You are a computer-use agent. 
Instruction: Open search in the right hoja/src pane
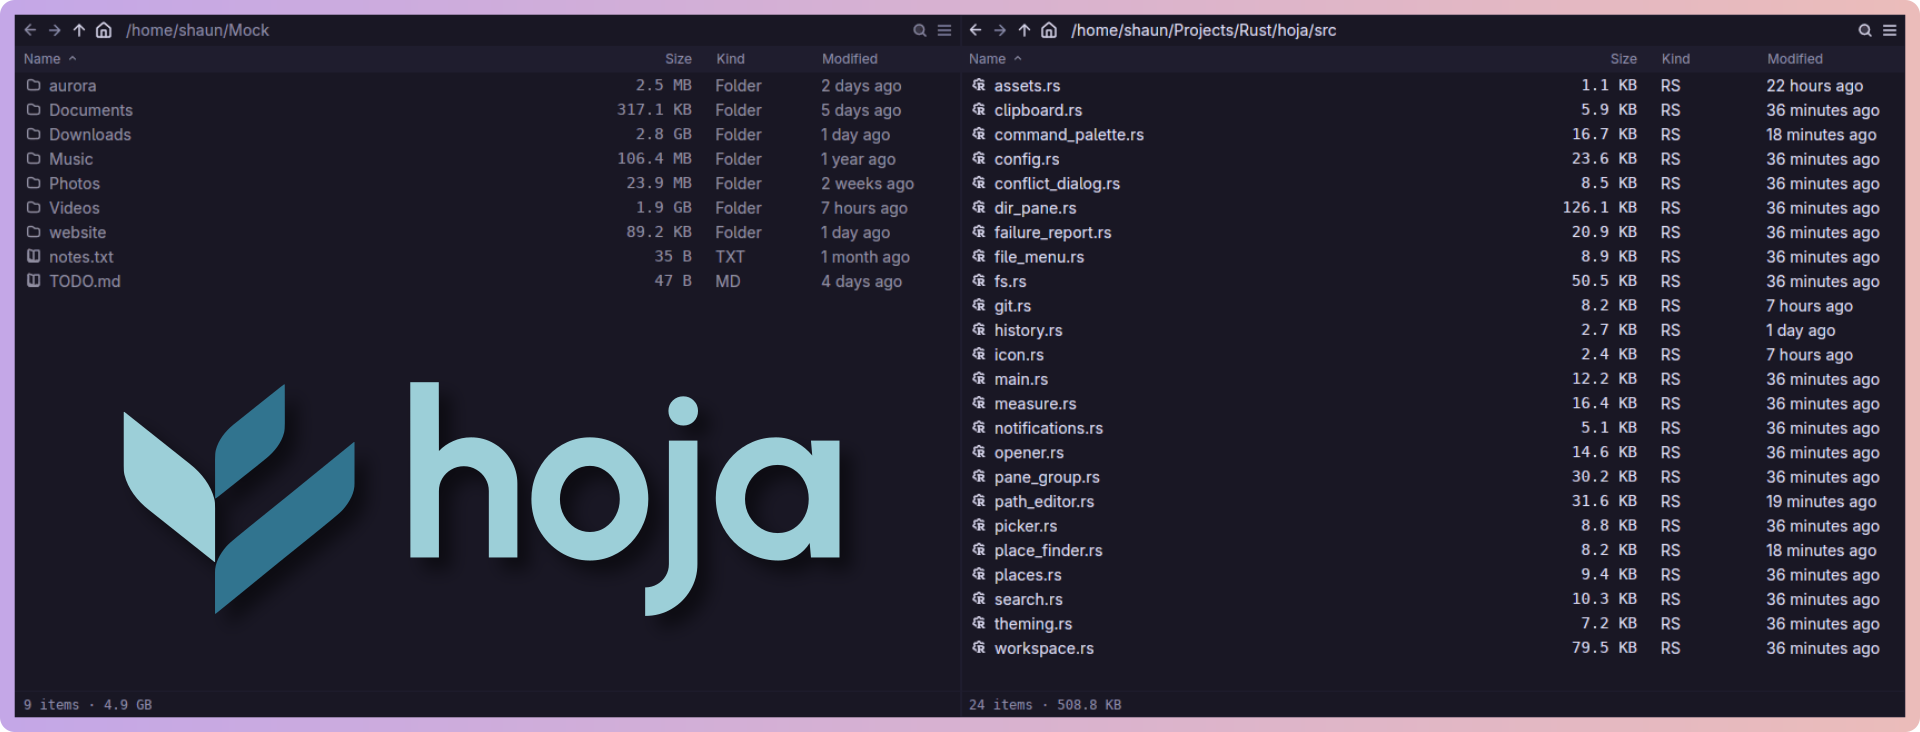click(1865, 30)
